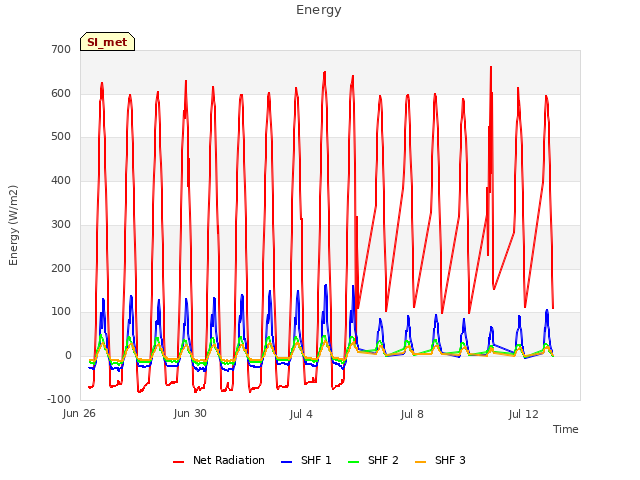Click the Jul 4 x-axis tick label

301,414
